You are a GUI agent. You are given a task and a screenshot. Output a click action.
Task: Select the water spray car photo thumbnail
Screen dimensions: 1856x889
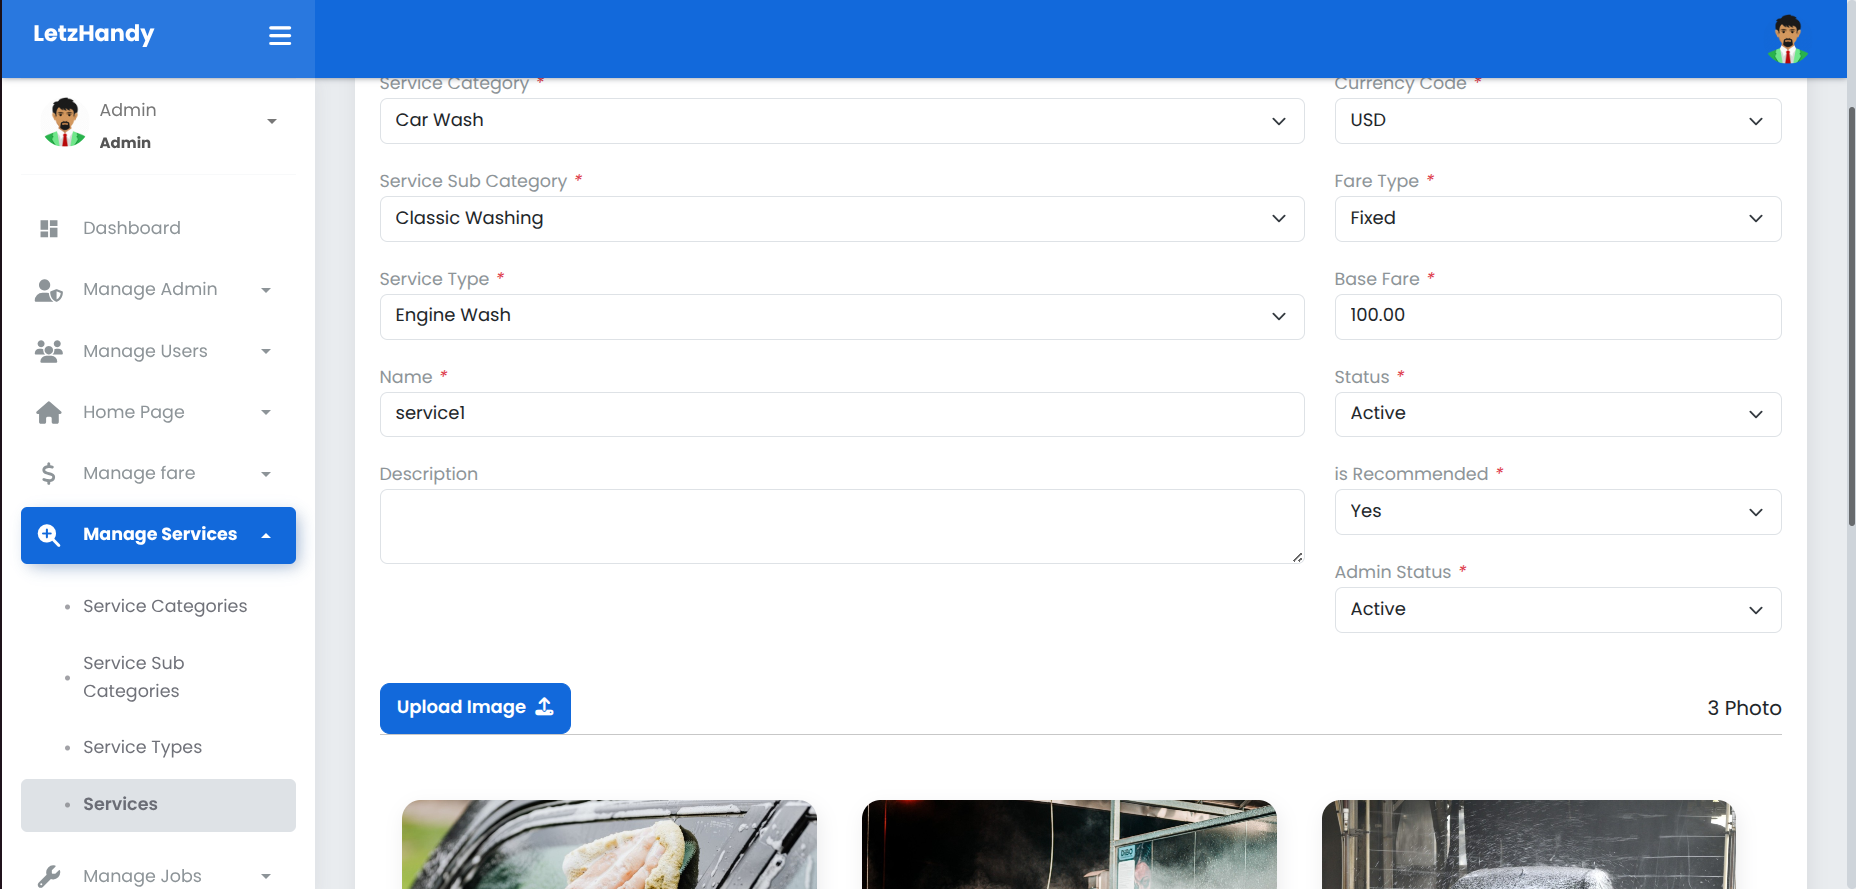[1528, 844]
